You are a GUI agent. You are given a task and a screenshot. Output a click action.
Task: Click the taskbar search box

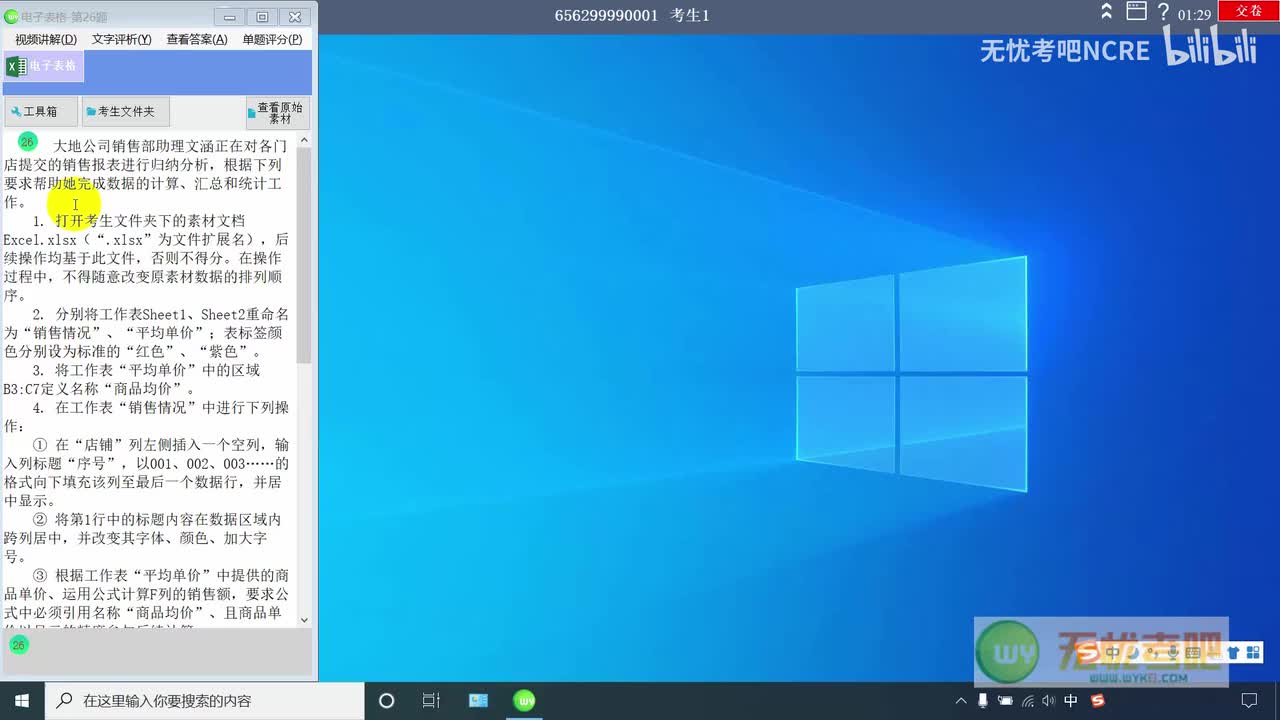tap(205, 701)
